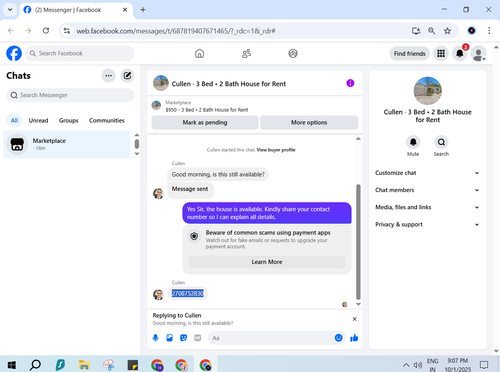Open the Groups icon in top navigation
Screen dimensions: 500x372
point(293,53)
